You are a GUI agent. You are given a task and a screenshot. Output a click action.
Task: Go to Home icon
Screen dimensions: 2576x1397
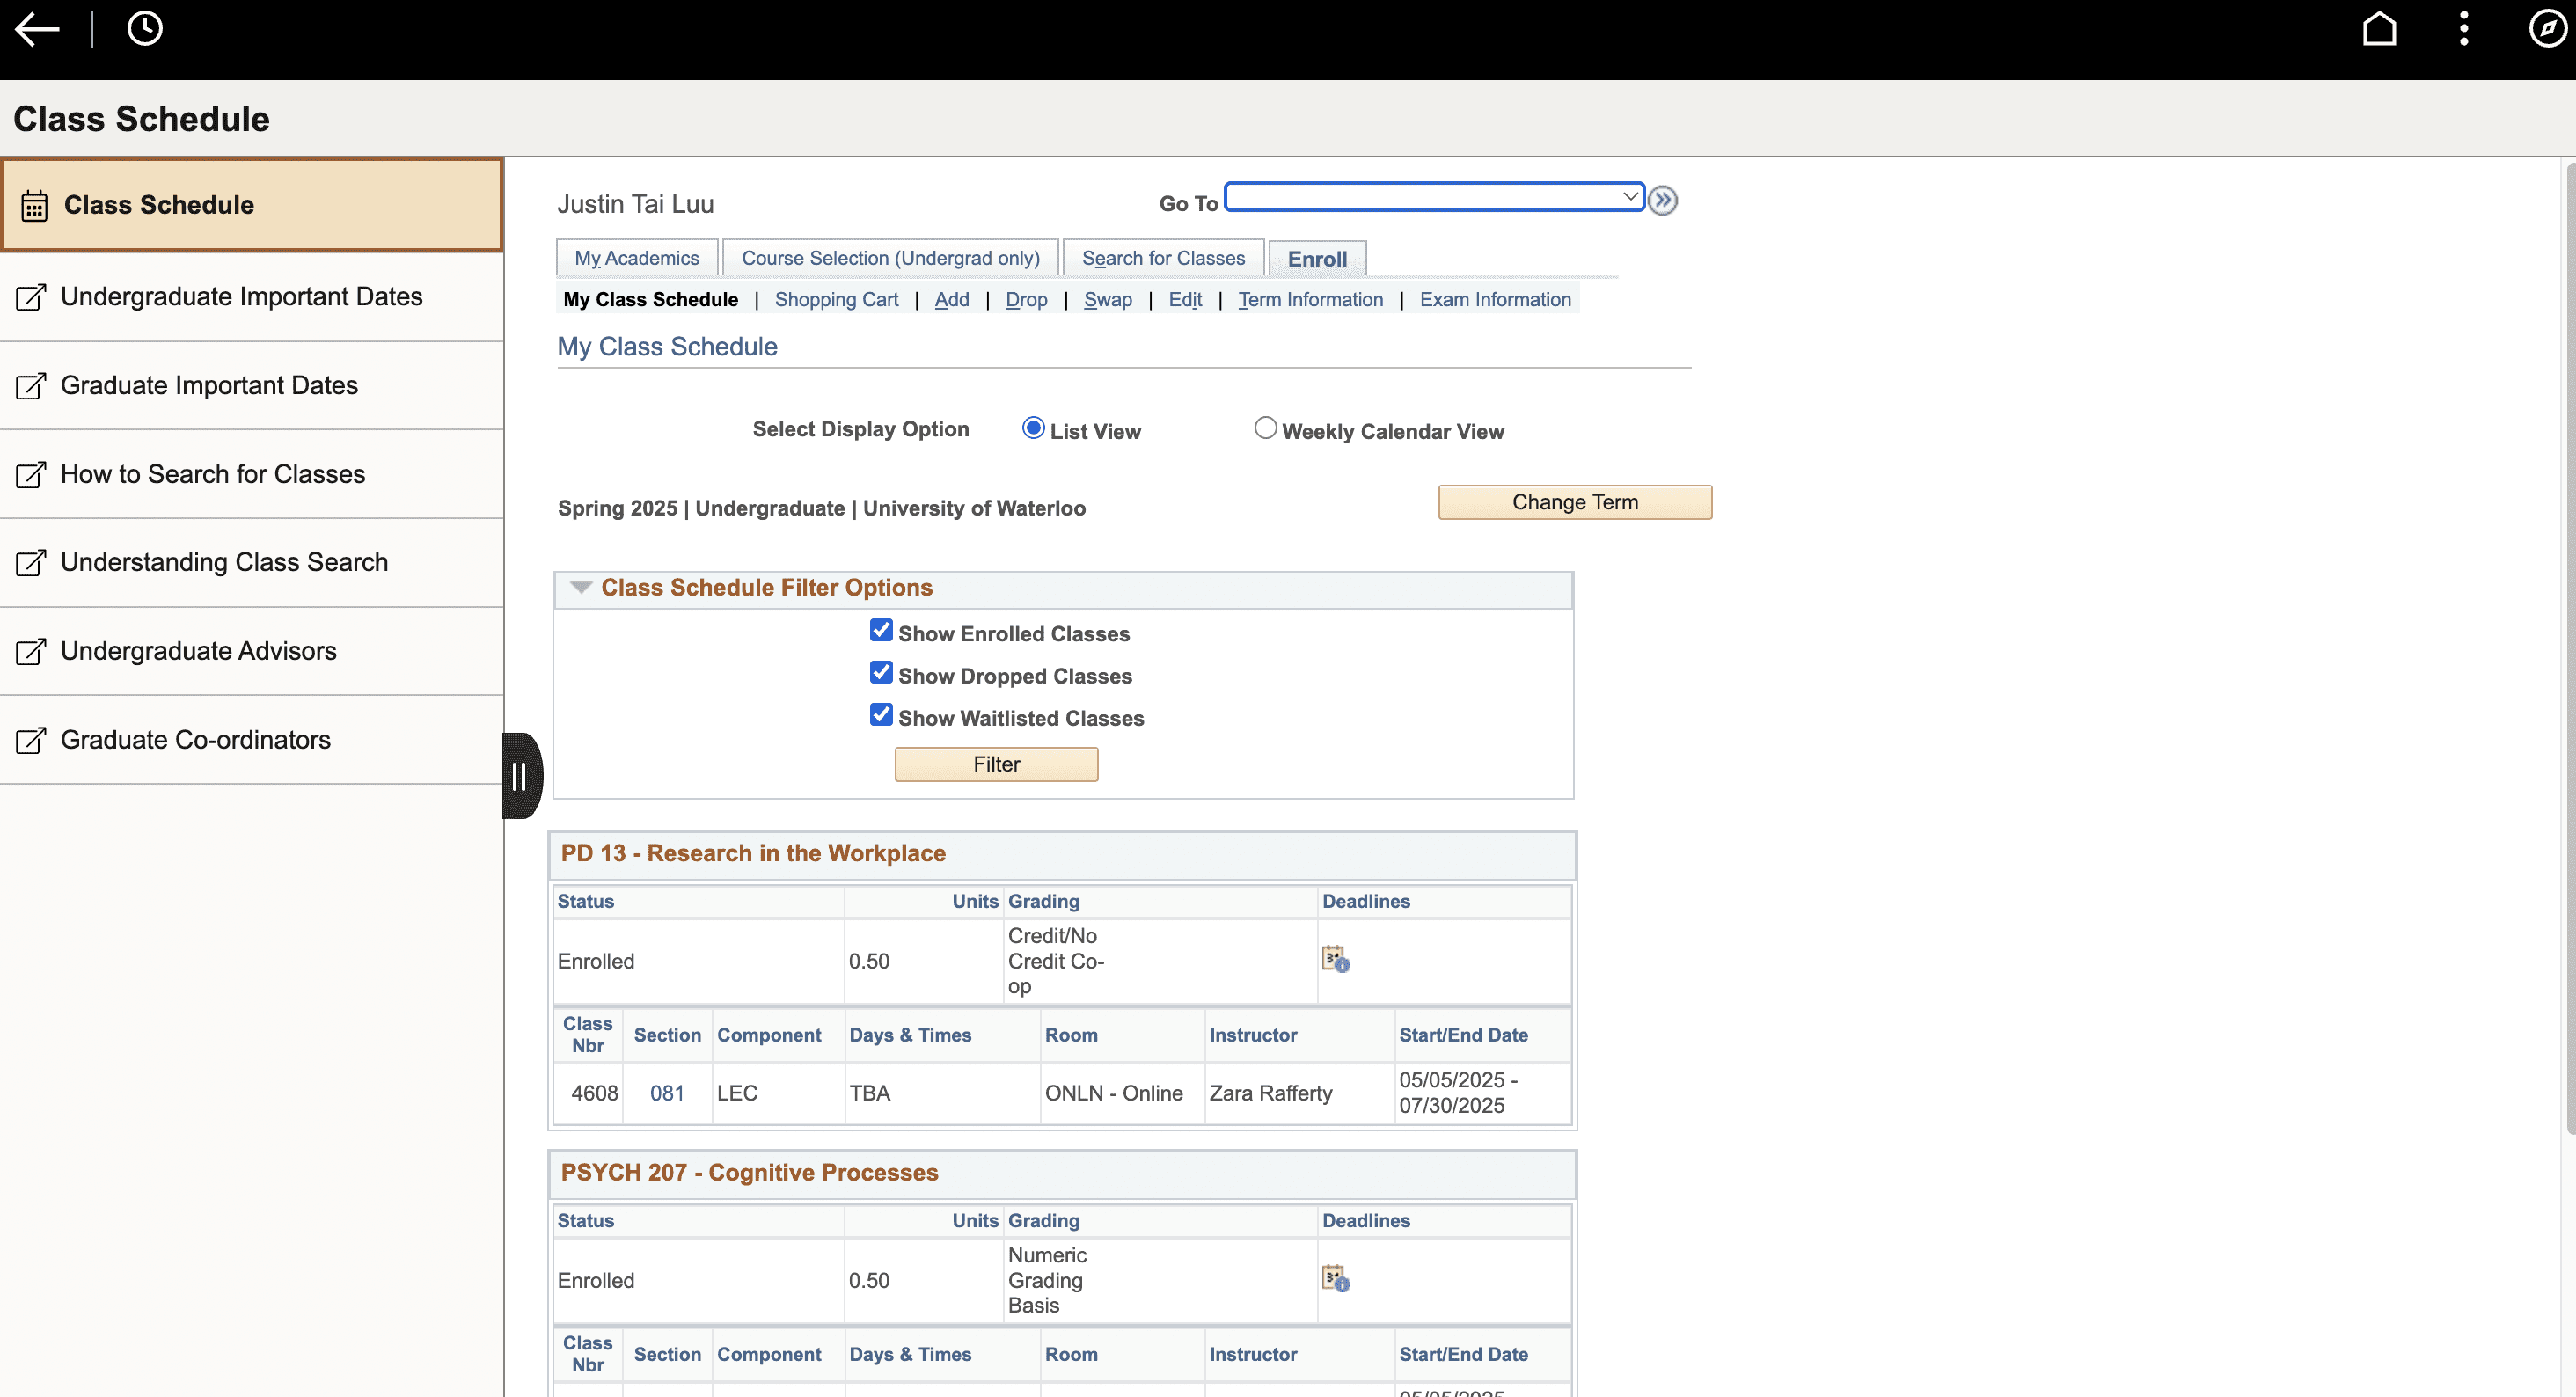2379,29
